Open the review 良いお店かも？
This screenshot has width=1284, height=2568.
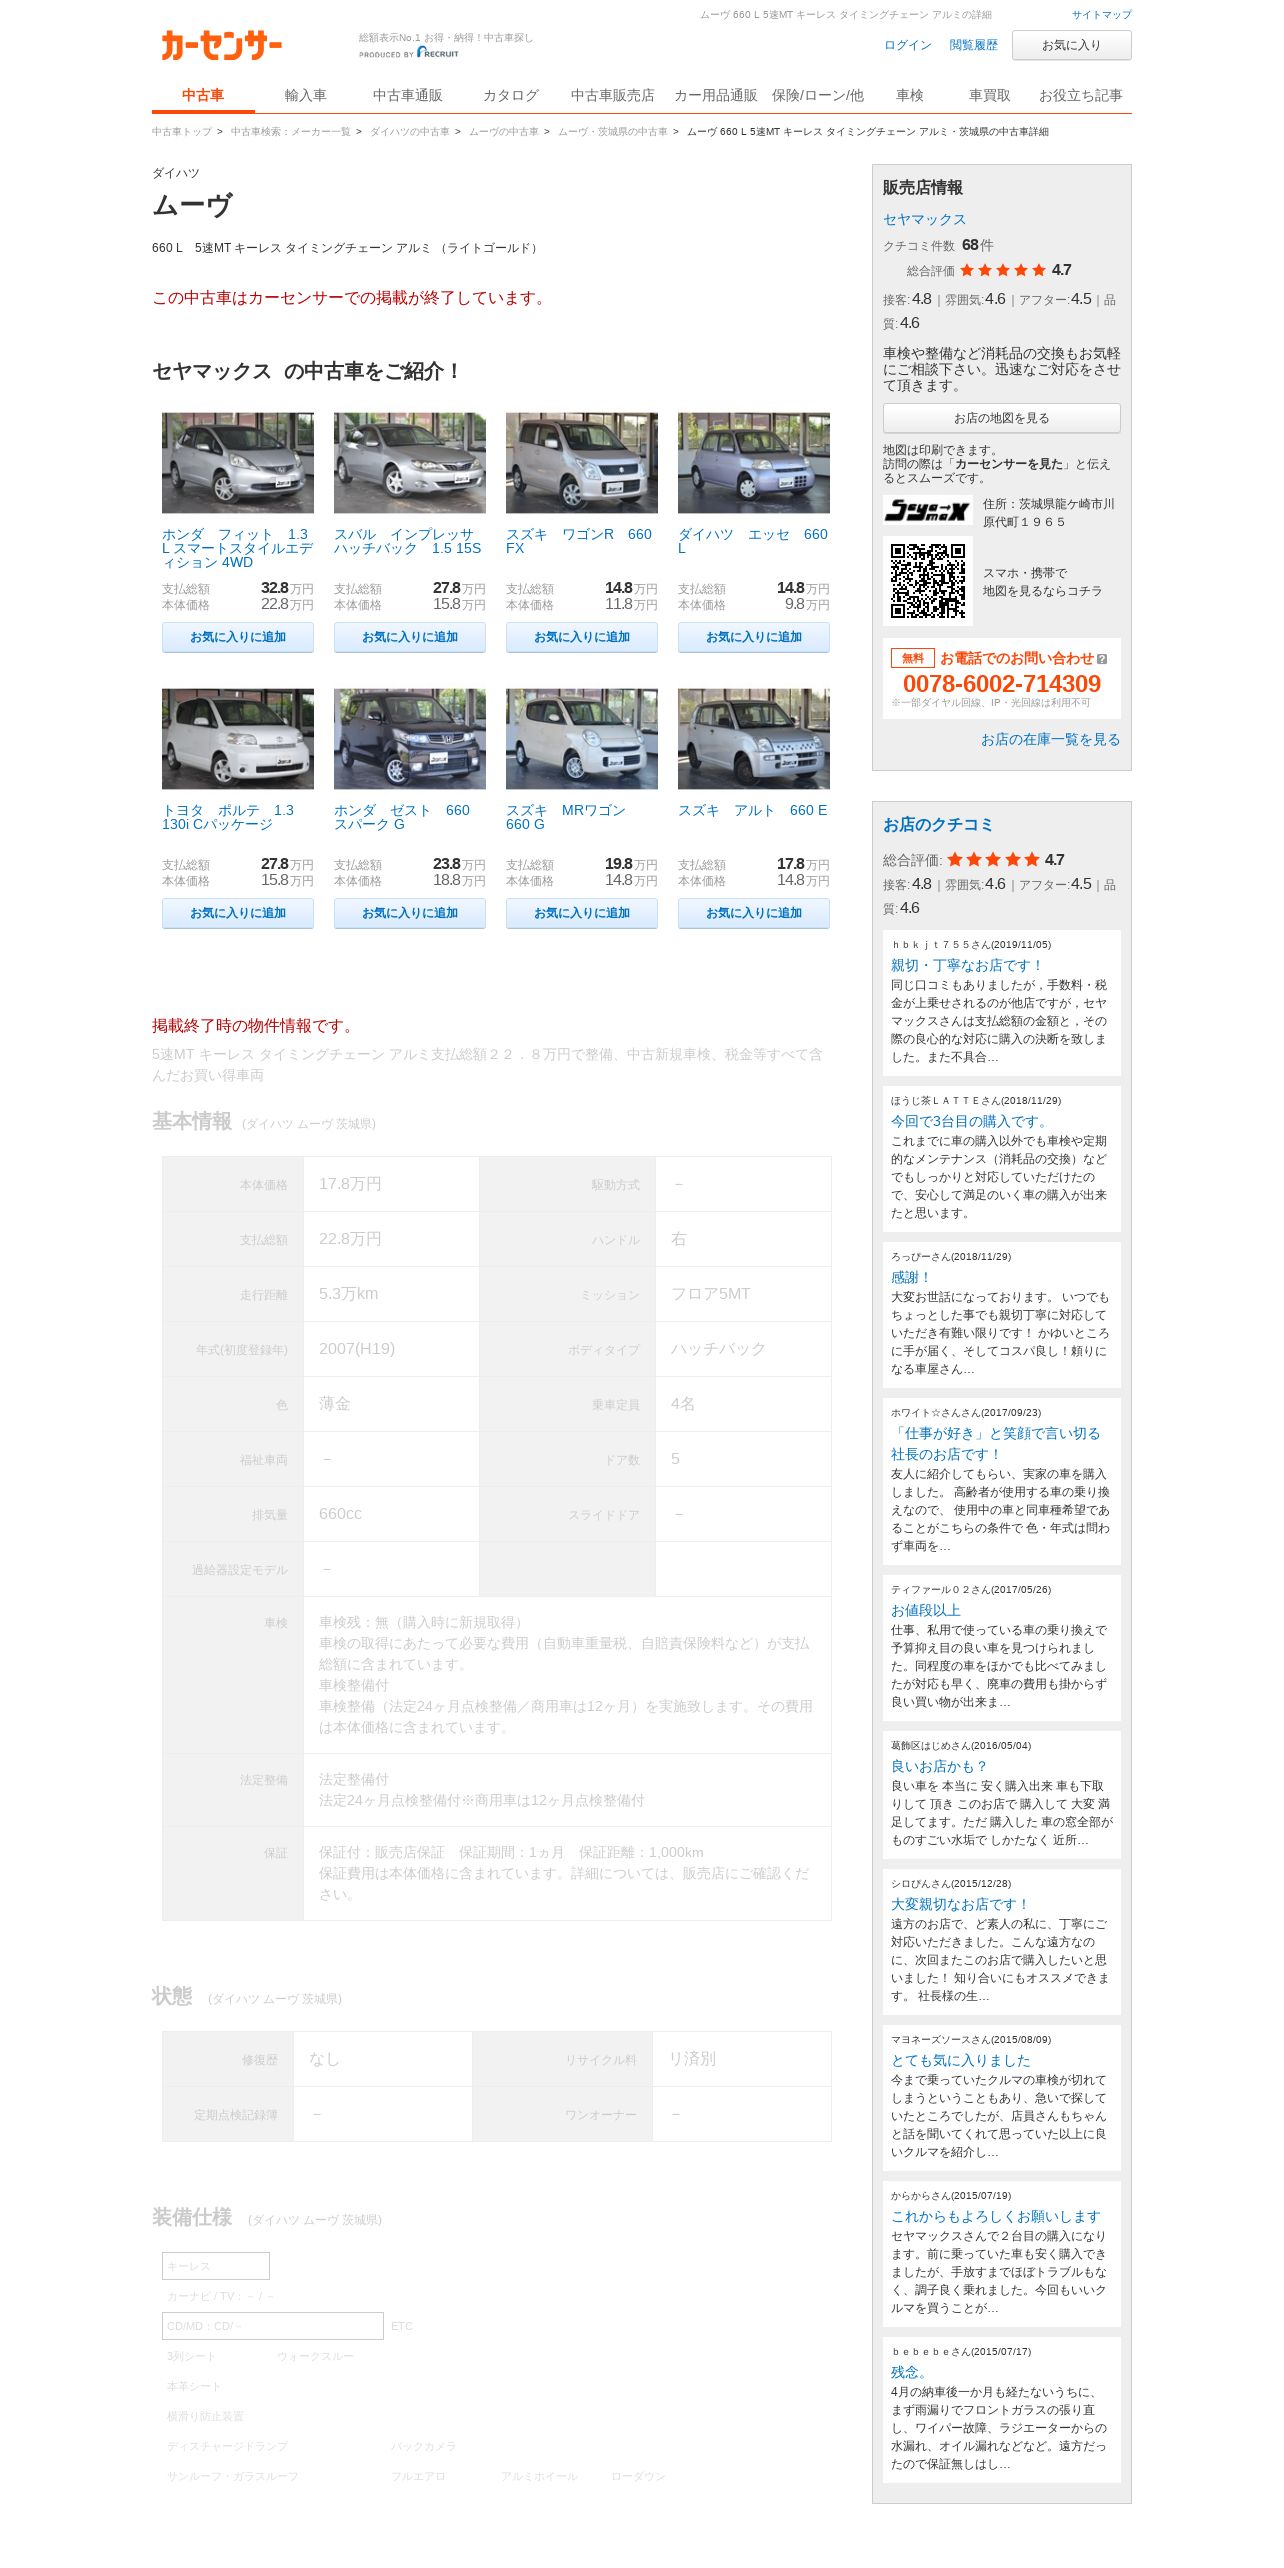[x=939, y=1766]
